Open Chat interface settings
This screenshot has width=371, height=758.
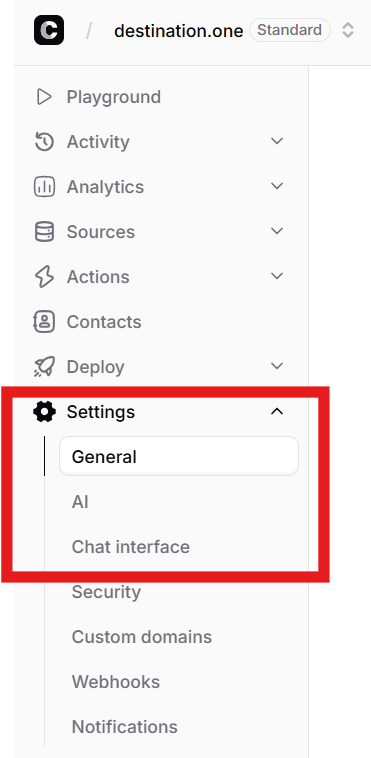click(x=131, y=547)
